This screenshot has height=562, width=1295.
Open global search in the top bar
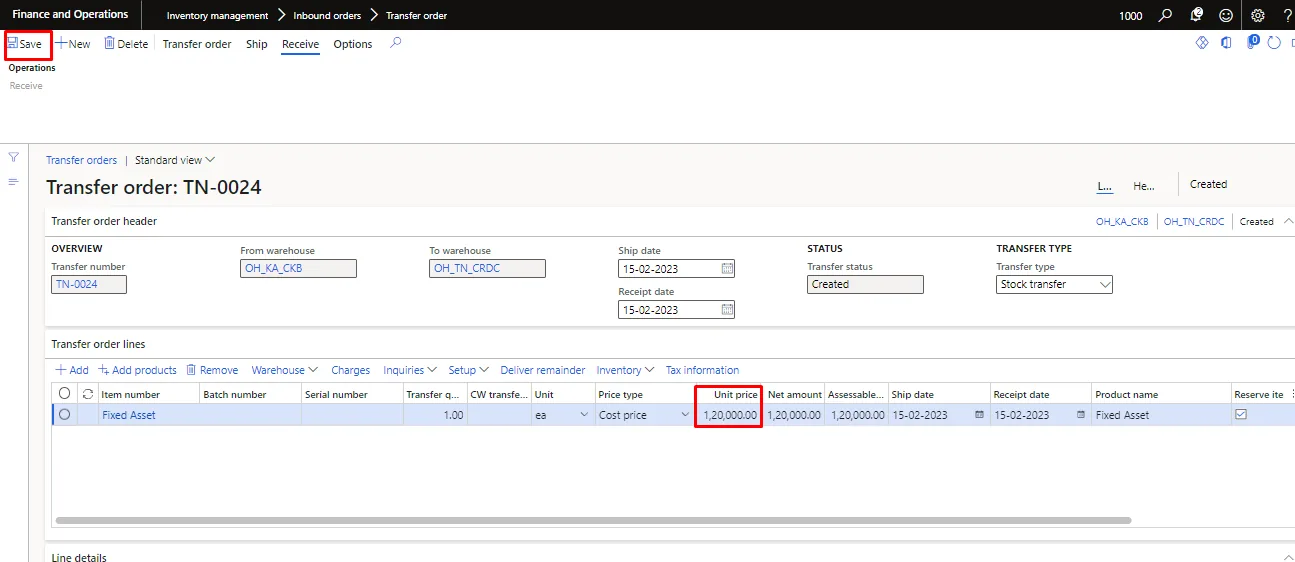(x=1165, y=15)
